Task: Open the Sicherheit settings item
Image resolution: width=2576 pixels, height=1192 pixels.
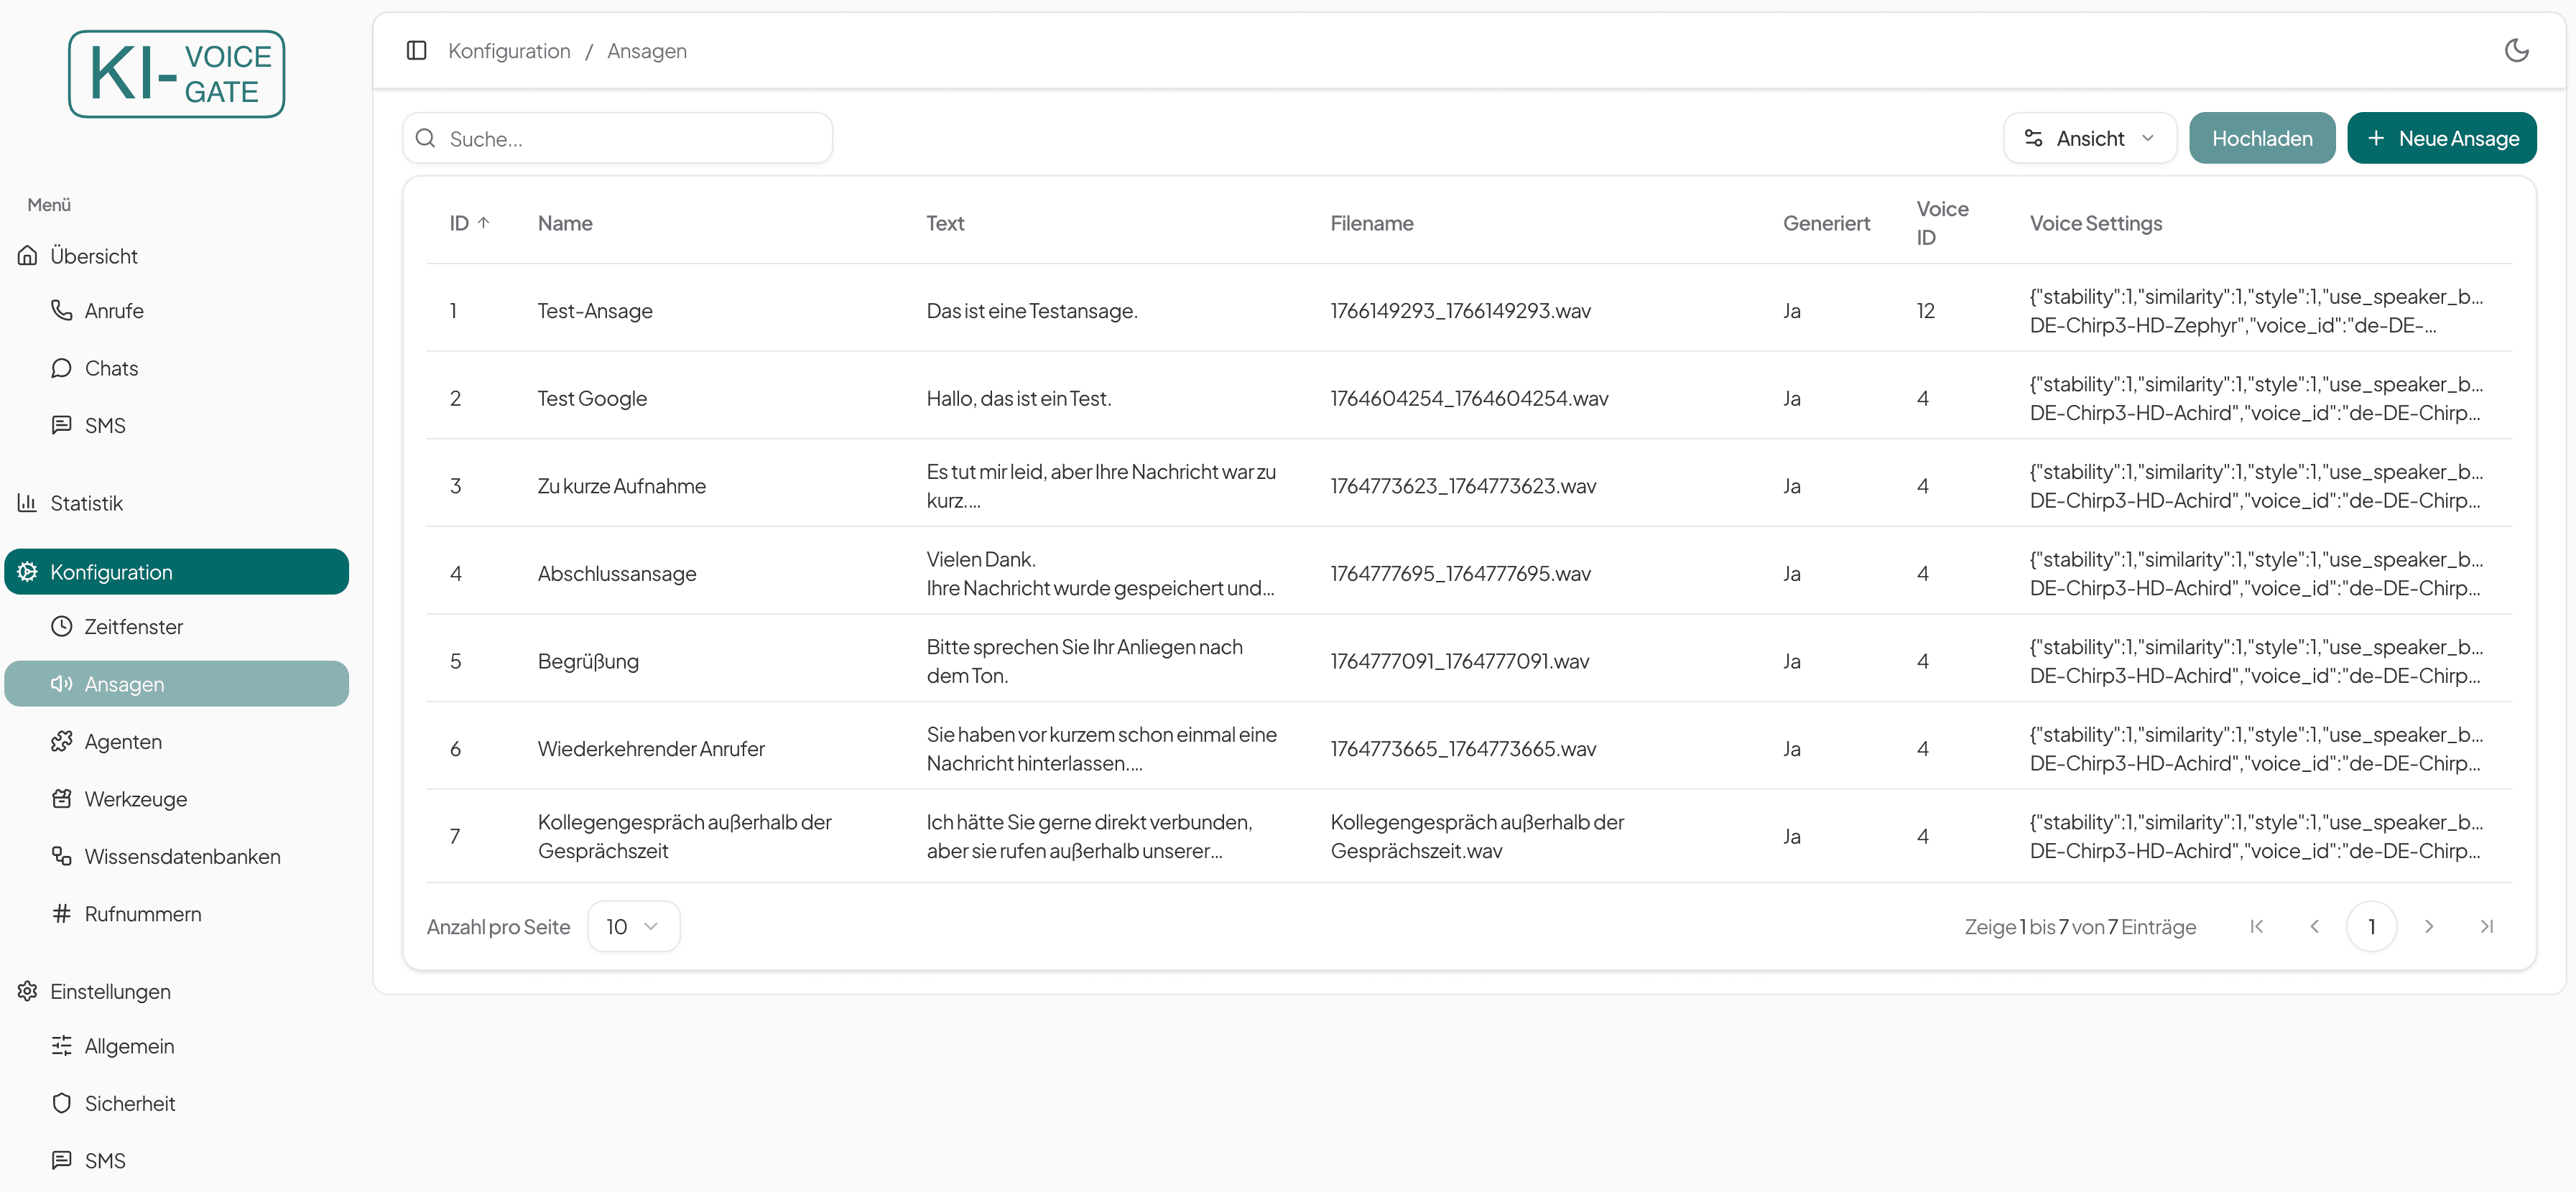Action: click(x=129, y=1103)
